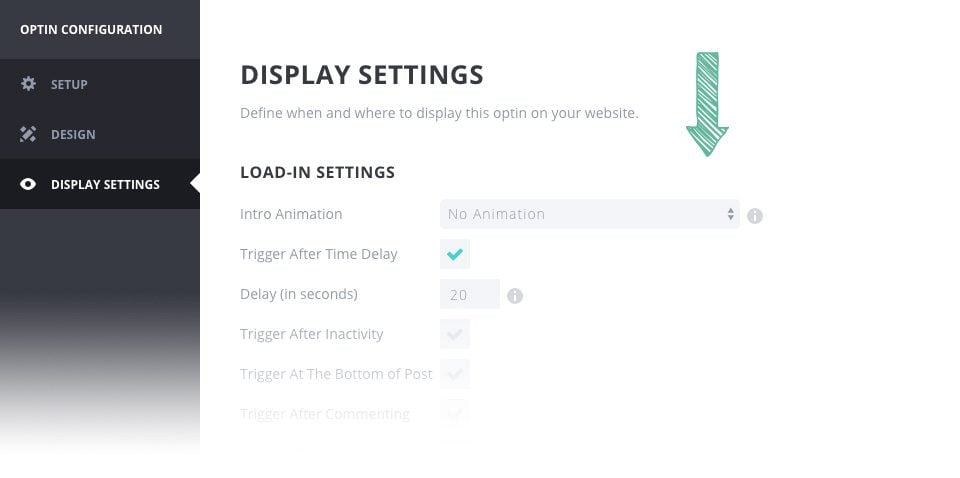Go to the Design section

[73, 134]
